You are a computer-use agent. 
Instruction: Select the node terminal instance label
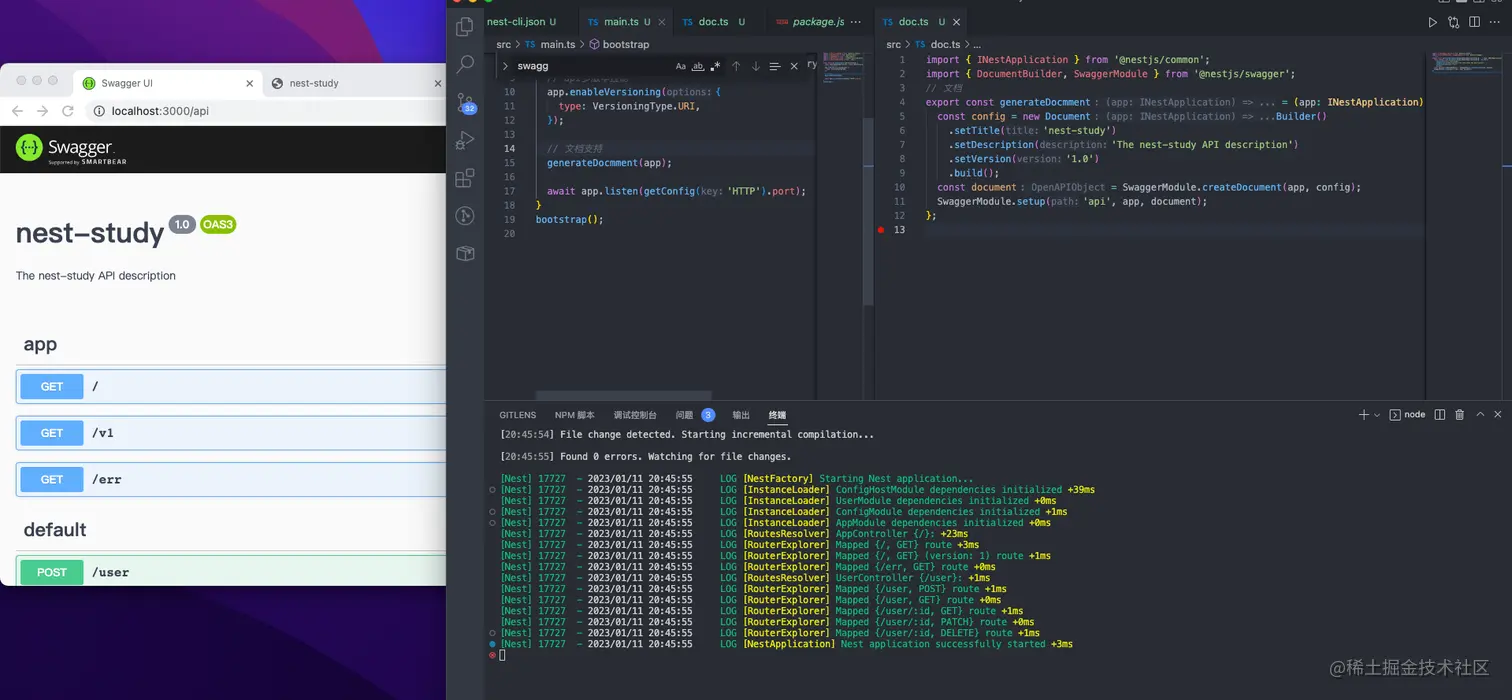pos(1407,414)
